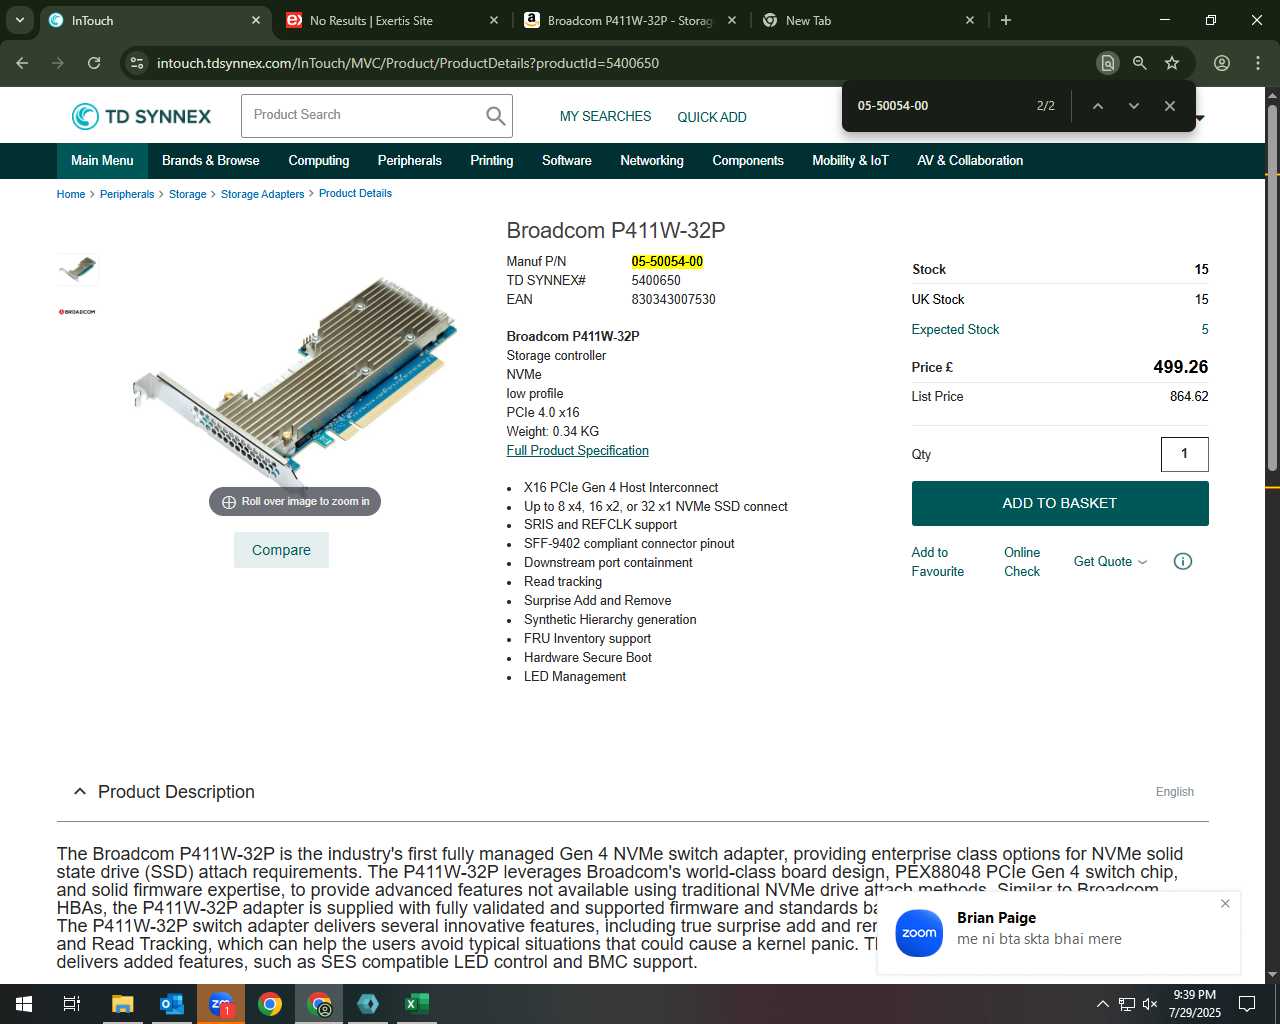Click the info icon beside Get Quote
Viewport: 1280px width, 1024px height.
pyautogui.click(x=1182, y=561)
